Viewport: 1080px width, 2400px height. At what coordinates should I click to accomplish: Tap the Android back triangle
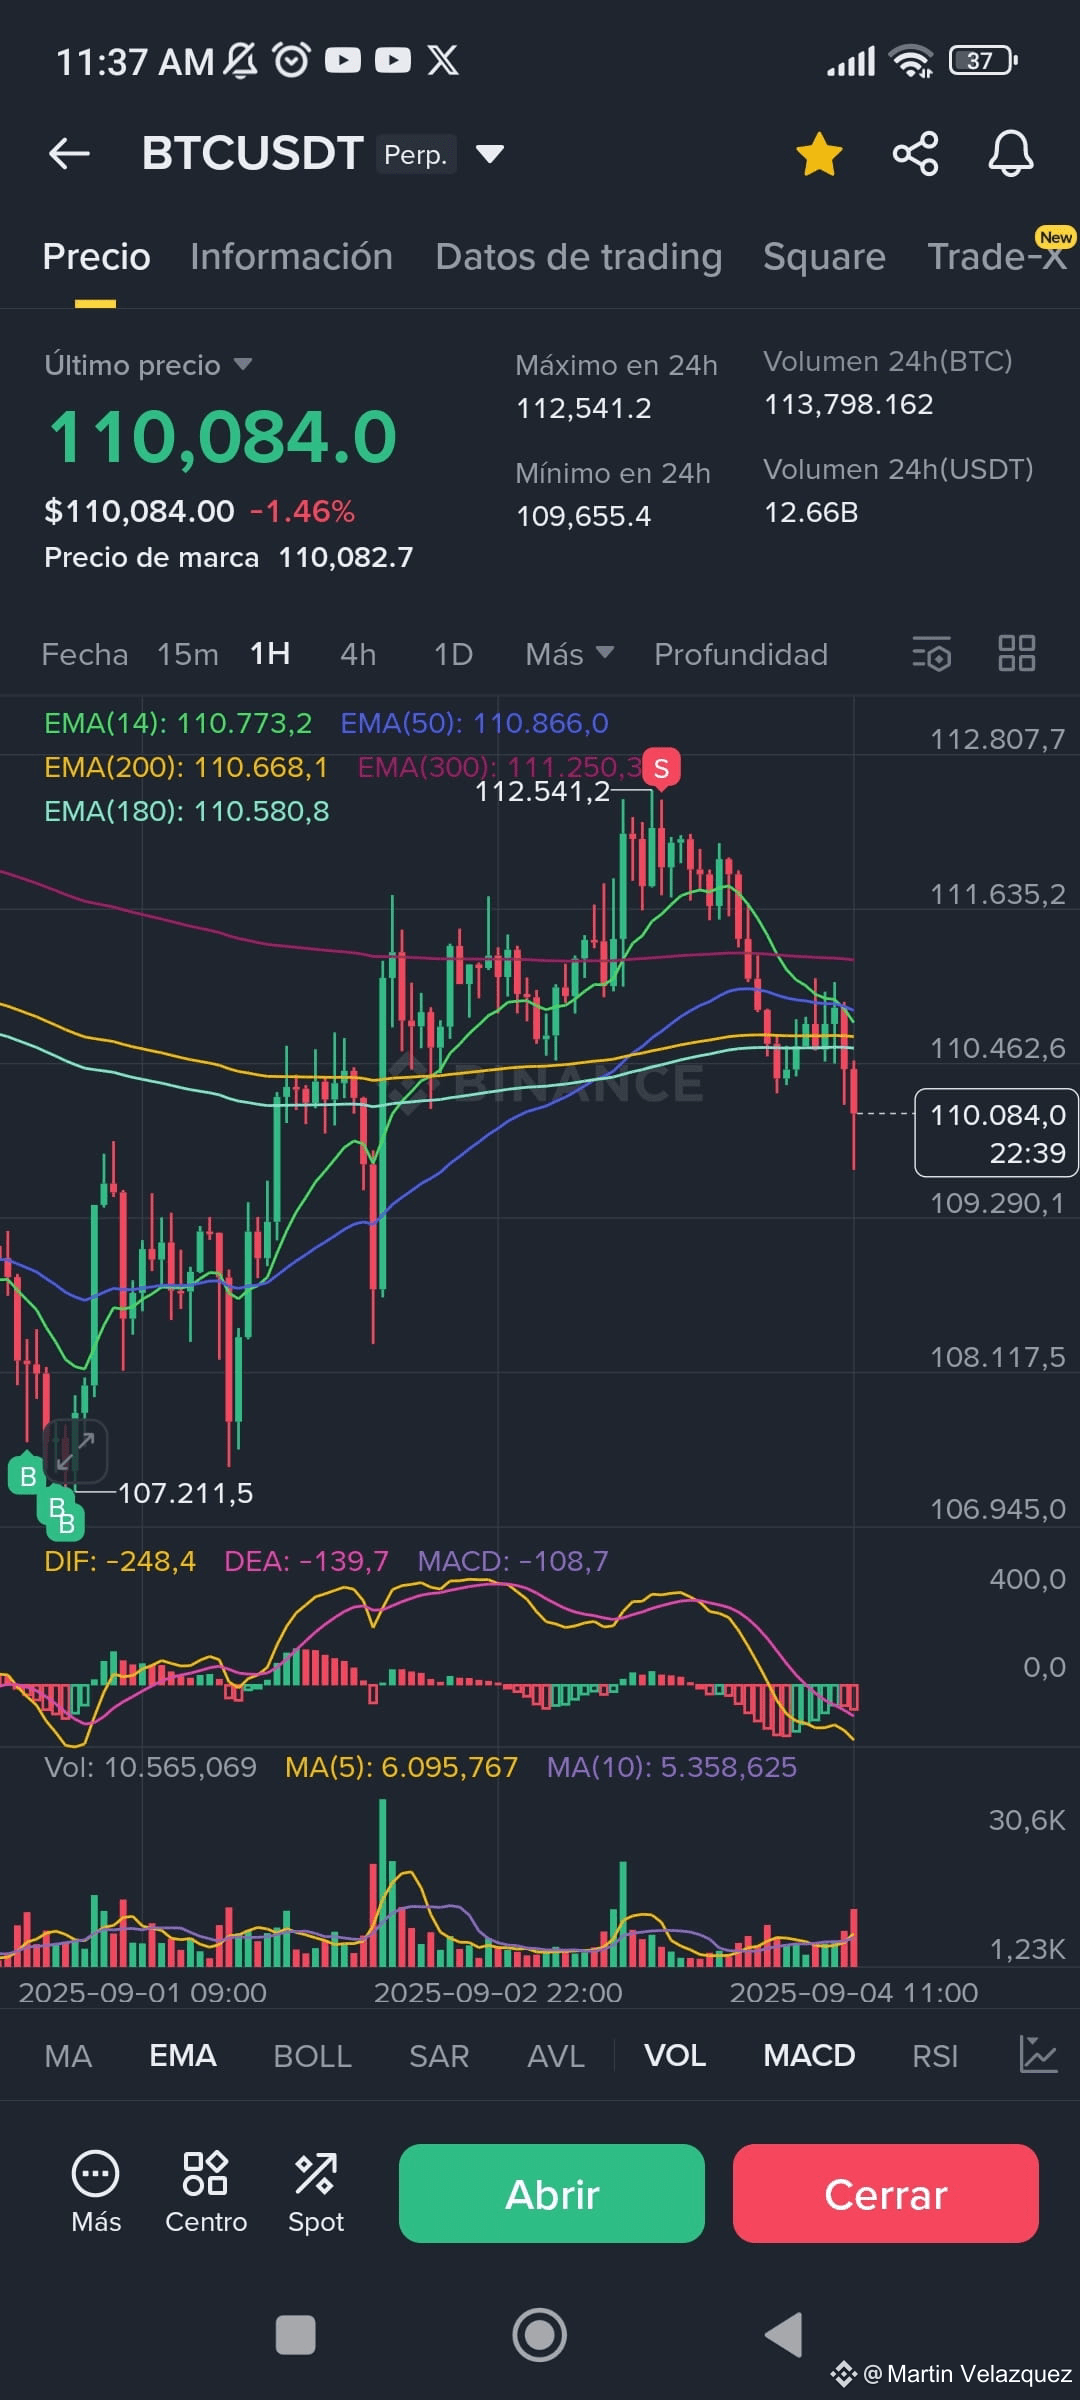point(784,2335)
